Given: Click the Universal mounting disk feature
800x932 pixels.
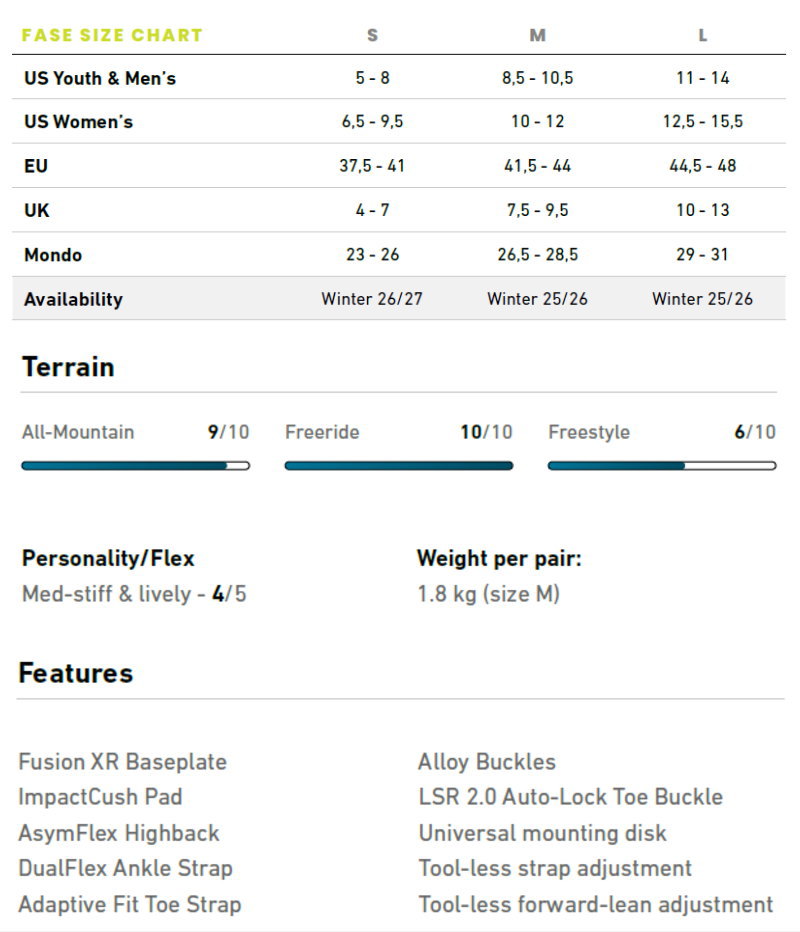Looking at the screenshot, I should [543, 833].
